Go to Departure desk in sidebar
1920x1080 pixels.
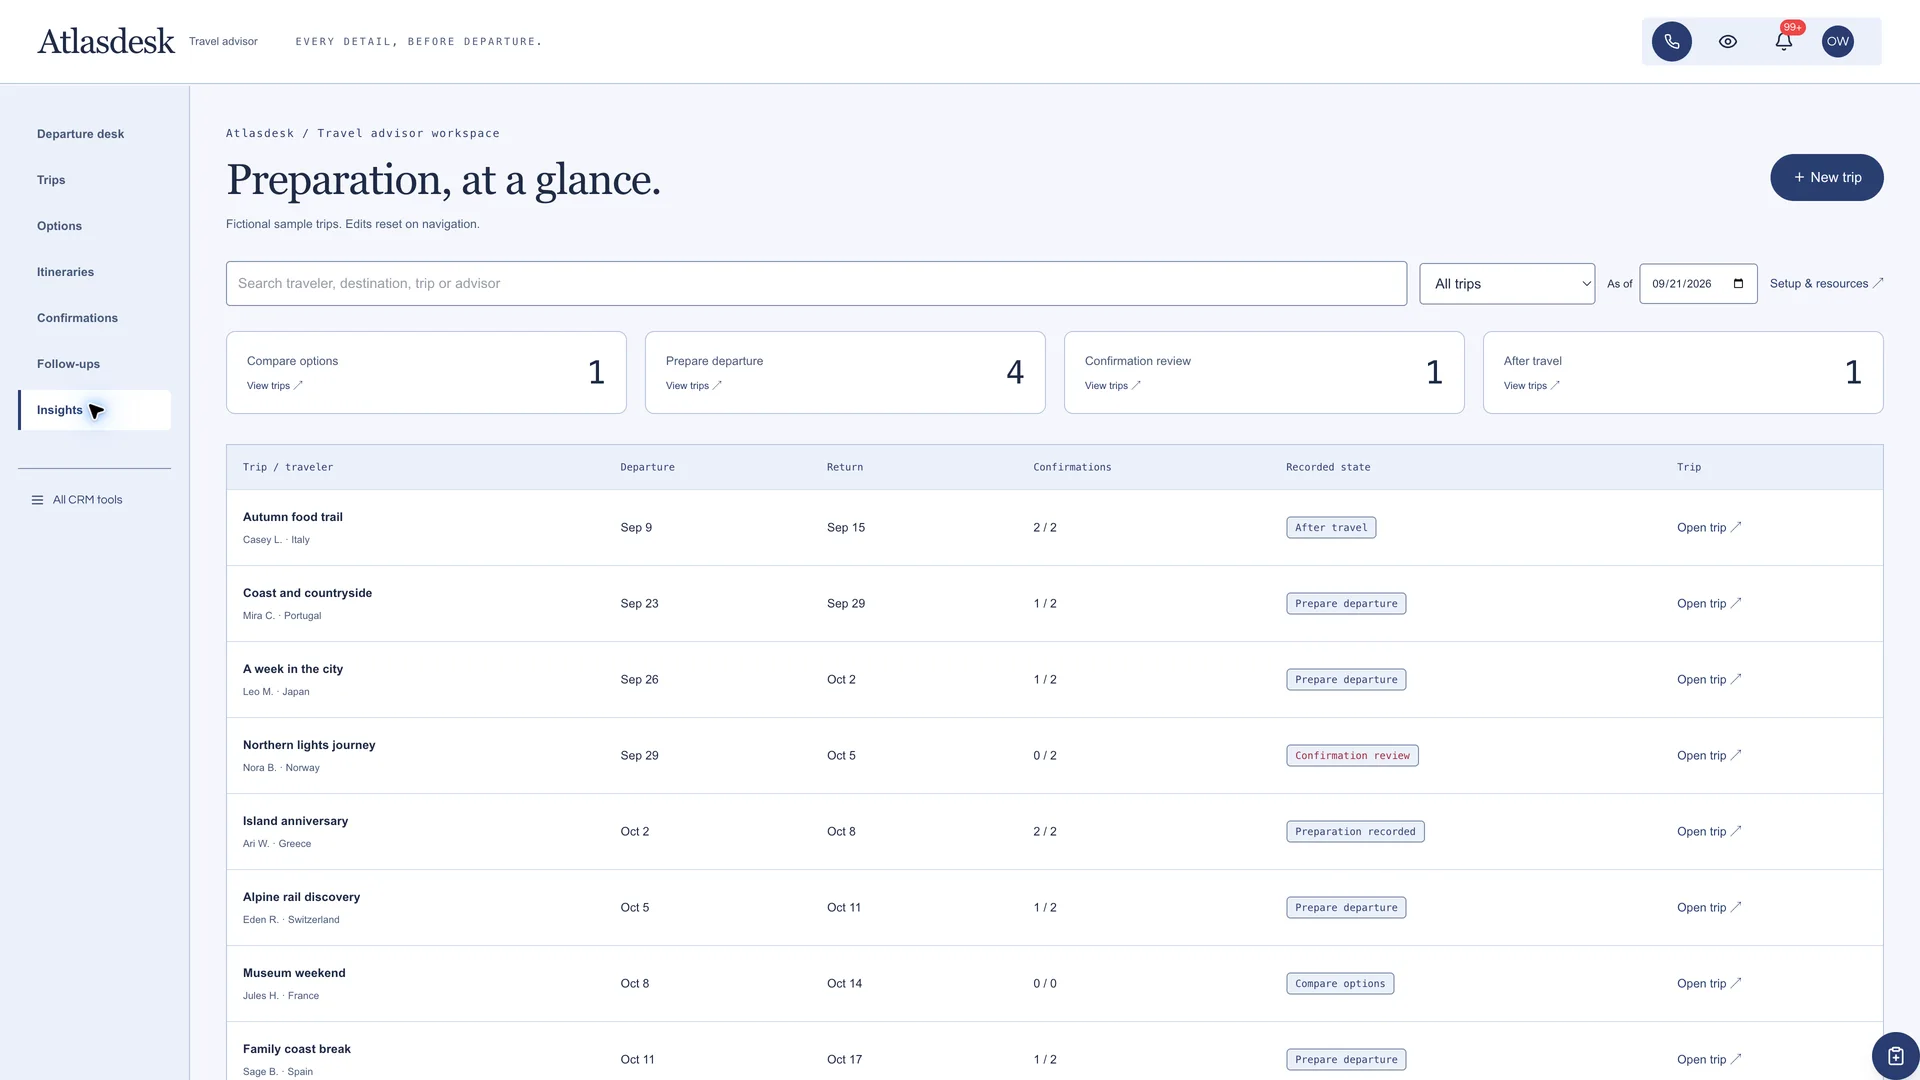80,134
